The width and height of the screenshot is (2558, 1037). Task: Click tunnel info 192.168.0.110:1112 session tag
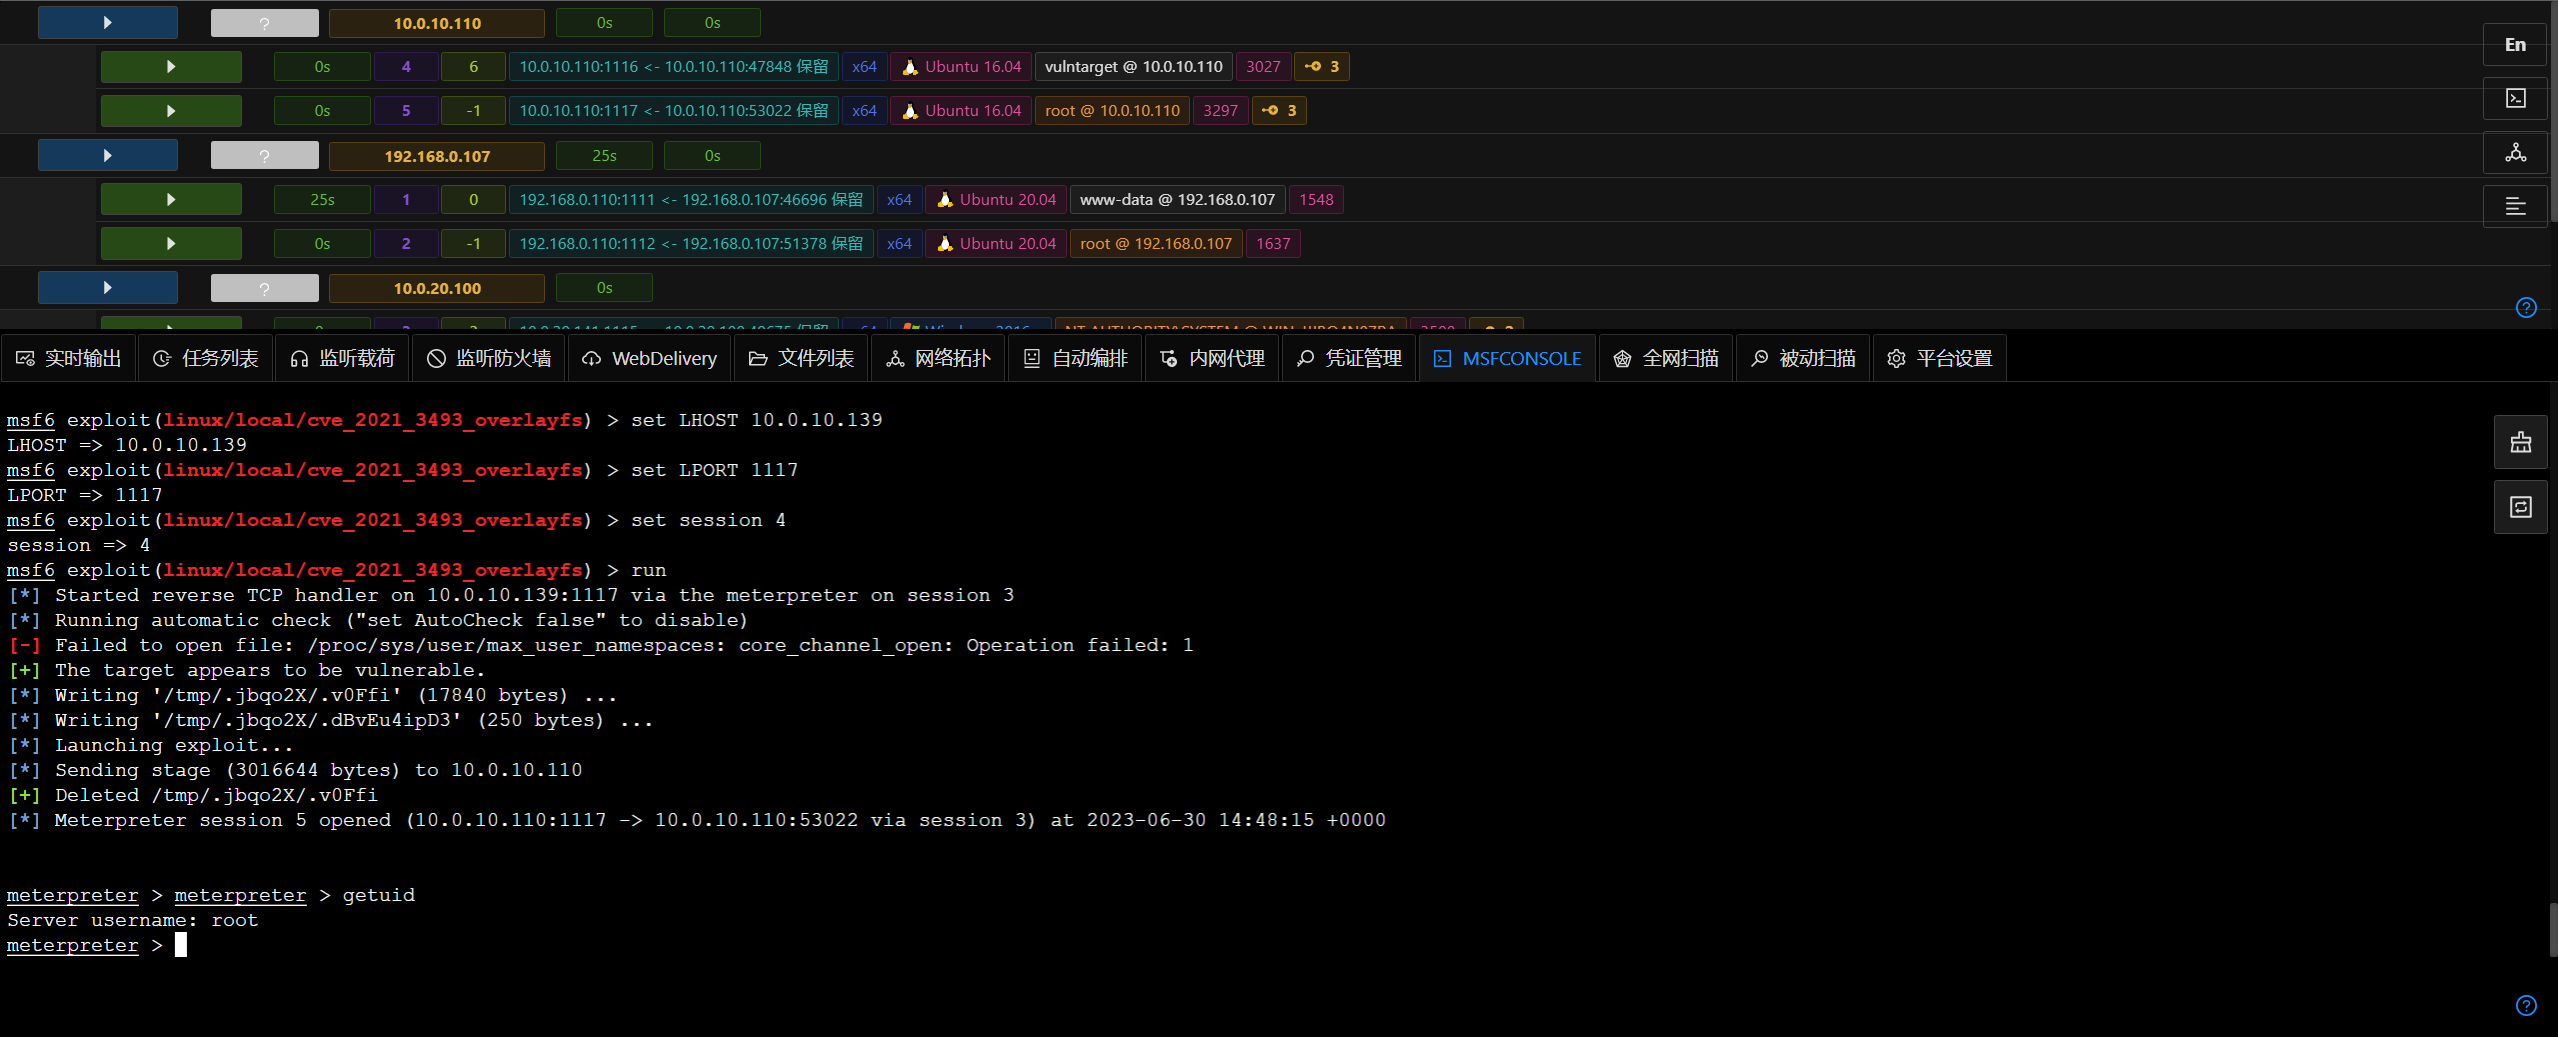(692, 244)
